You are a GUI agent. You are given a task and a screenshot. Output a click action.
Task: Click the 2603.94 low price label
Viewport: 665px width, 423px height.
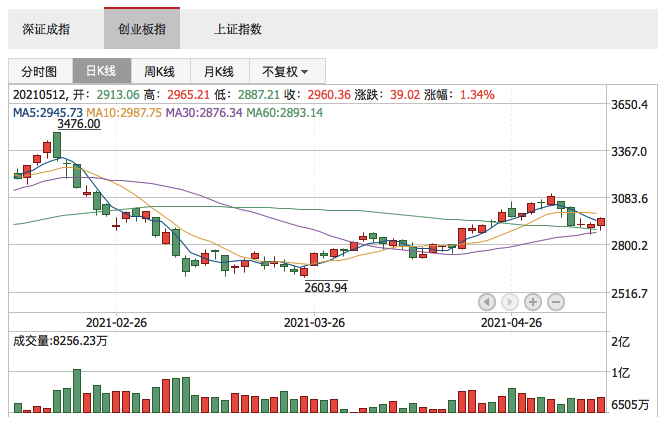point(326,287)
